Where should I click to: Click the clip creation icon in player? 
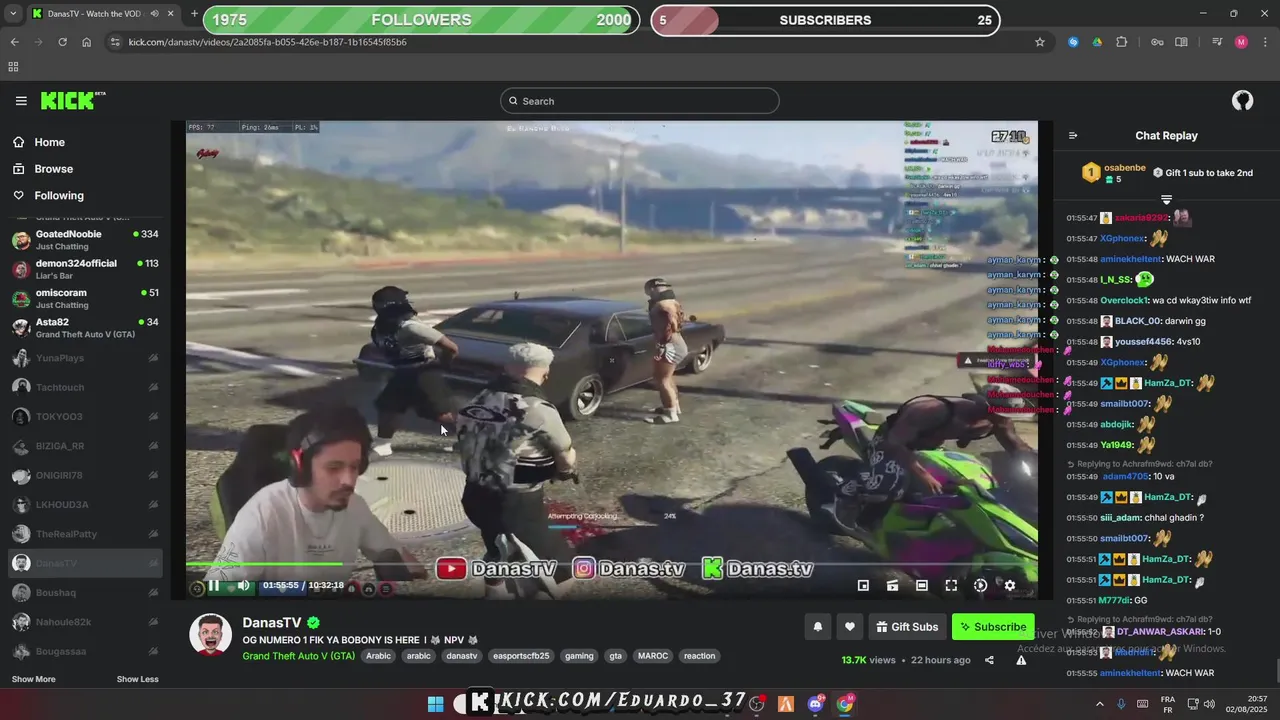(892, 585)
